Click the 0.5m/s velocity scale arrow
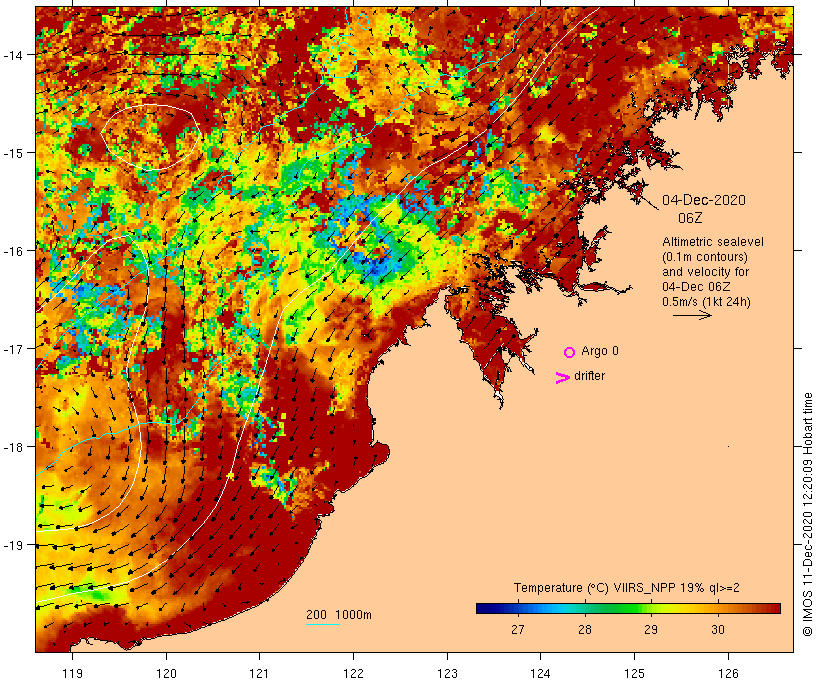820x680 pixels. [692, 315]
